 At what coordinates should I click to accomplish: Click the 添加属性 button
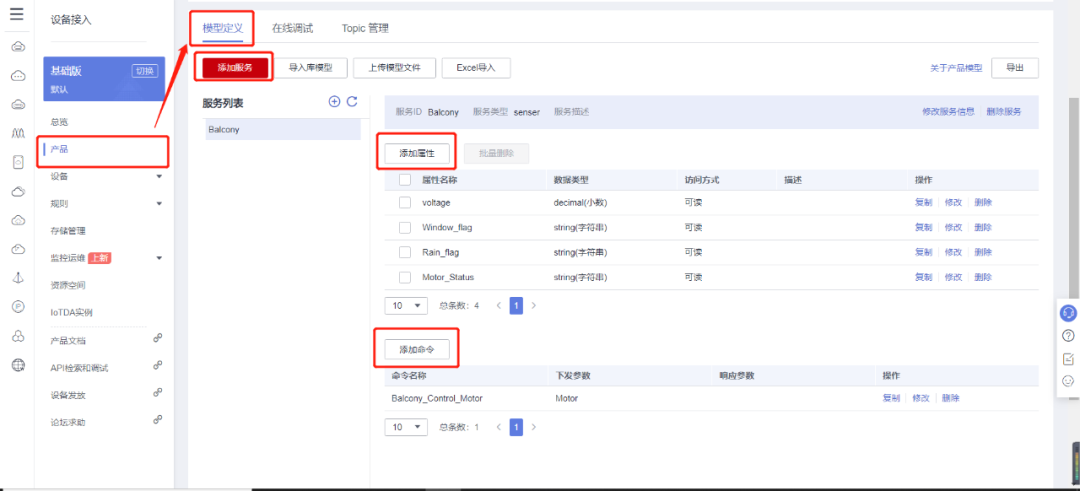coord(417,154)
